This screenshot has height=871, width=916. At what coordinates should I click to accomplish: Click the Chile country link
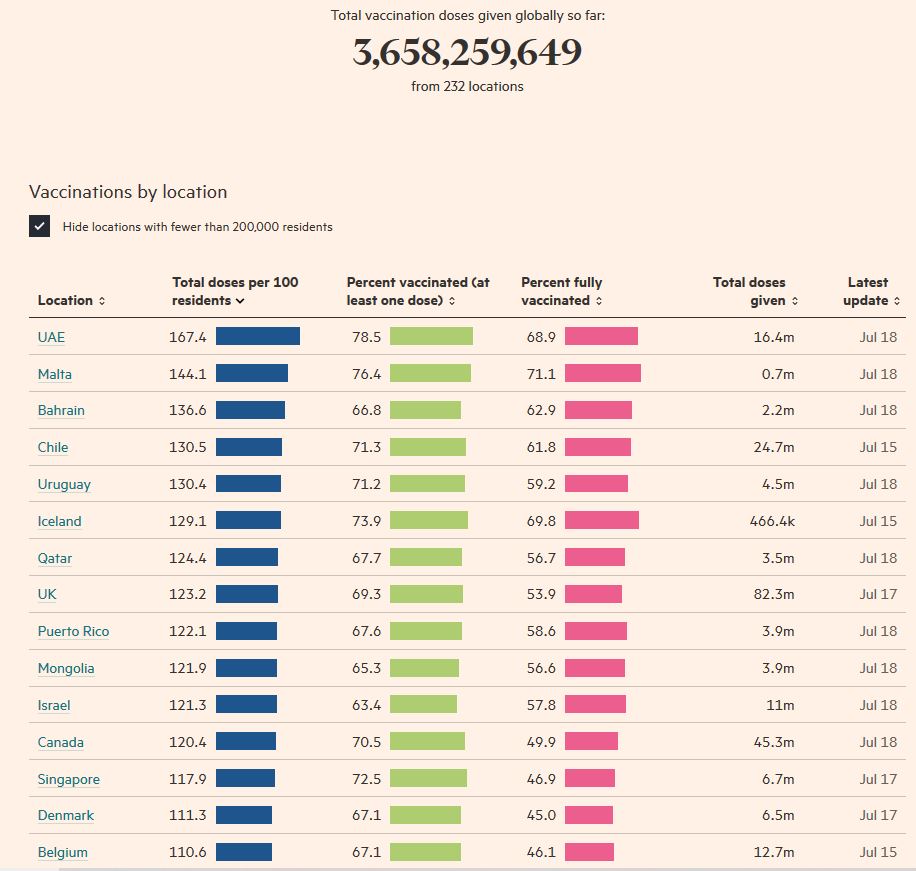[x=53, y=447]
